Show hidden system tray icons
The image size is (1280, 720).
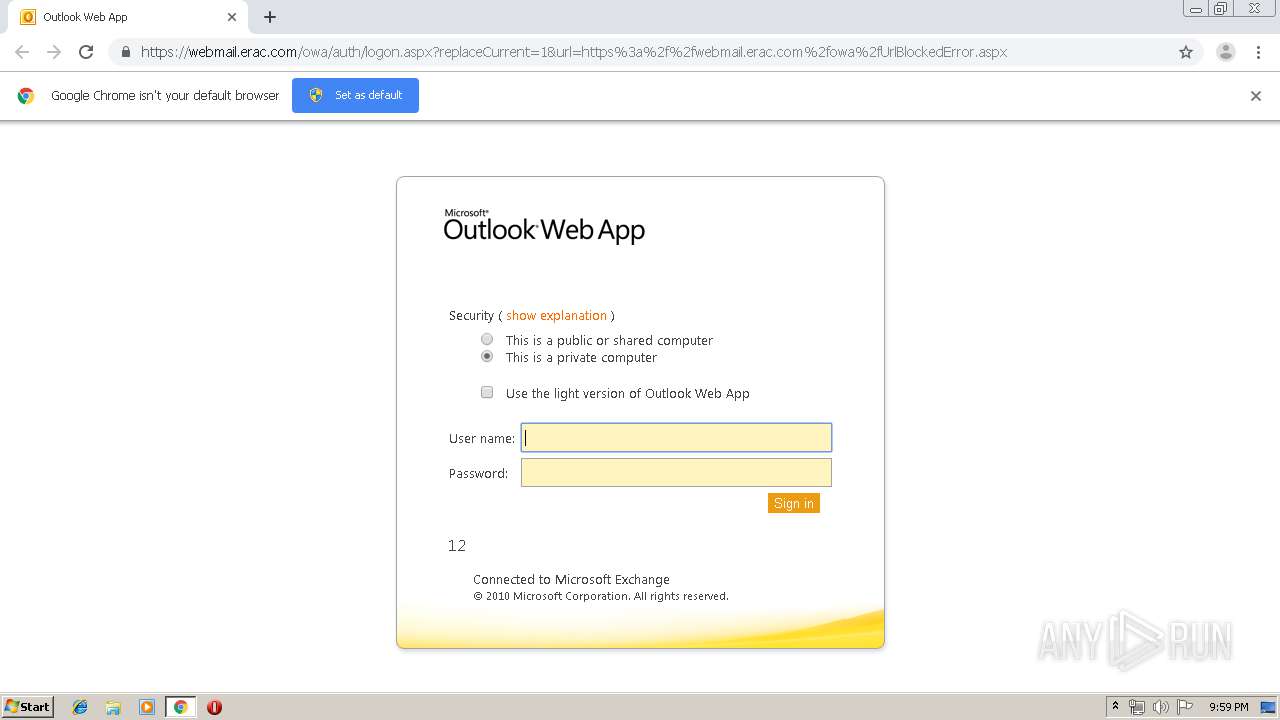1115,707
